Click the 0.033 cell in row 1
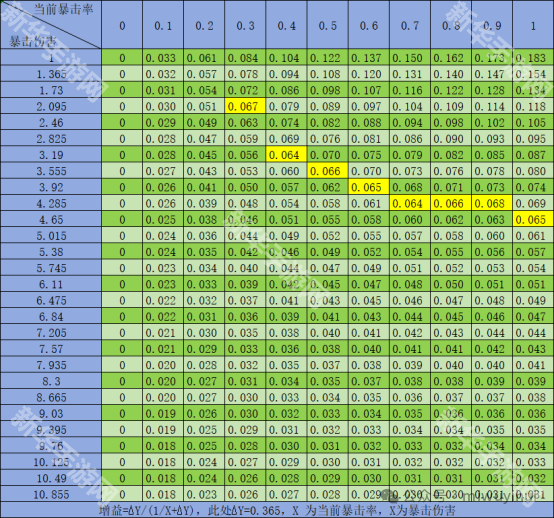 coord(163,58)
